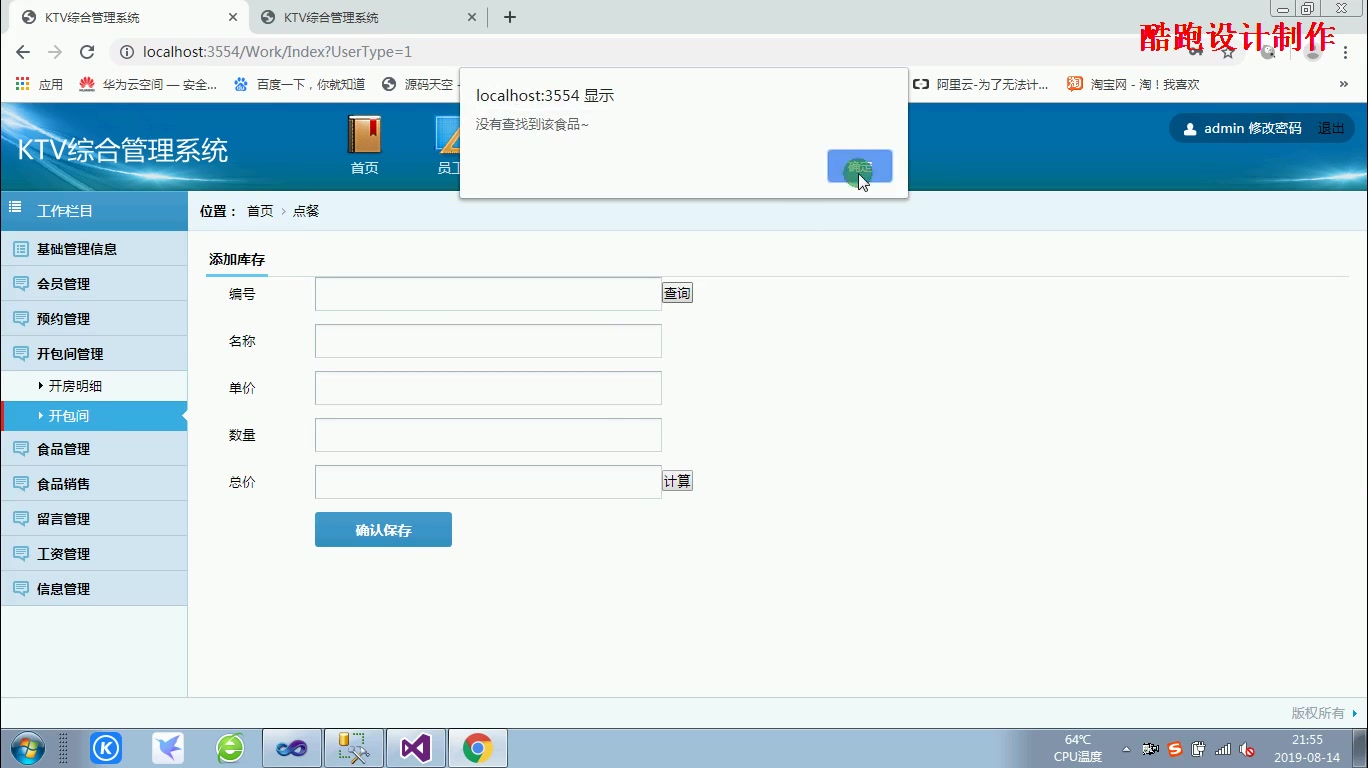Viewport: 1368px width, 768px height.
Task: Launch Chrome from the taskbar
Action: [x=477, y=747]
